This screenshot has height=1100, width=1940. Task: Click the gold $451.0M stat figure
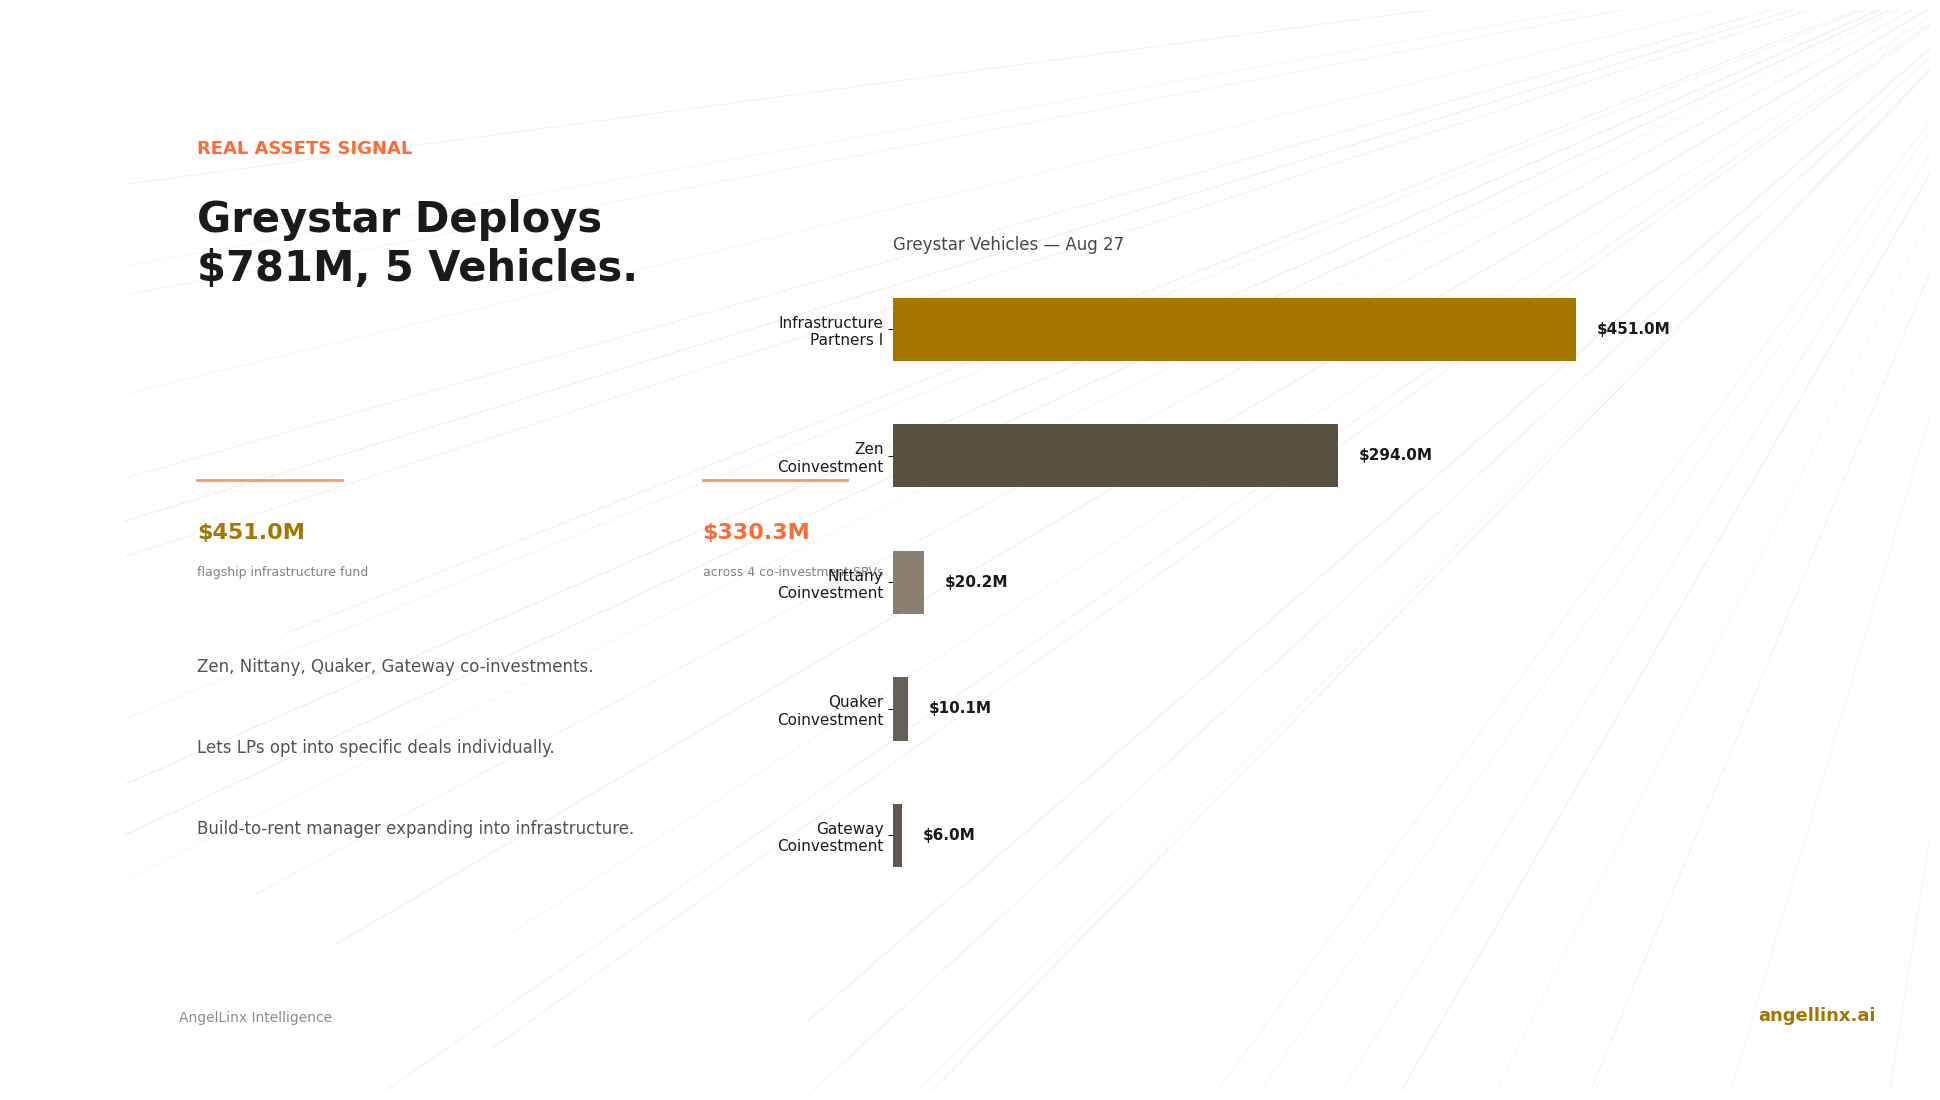pos(251,533)
